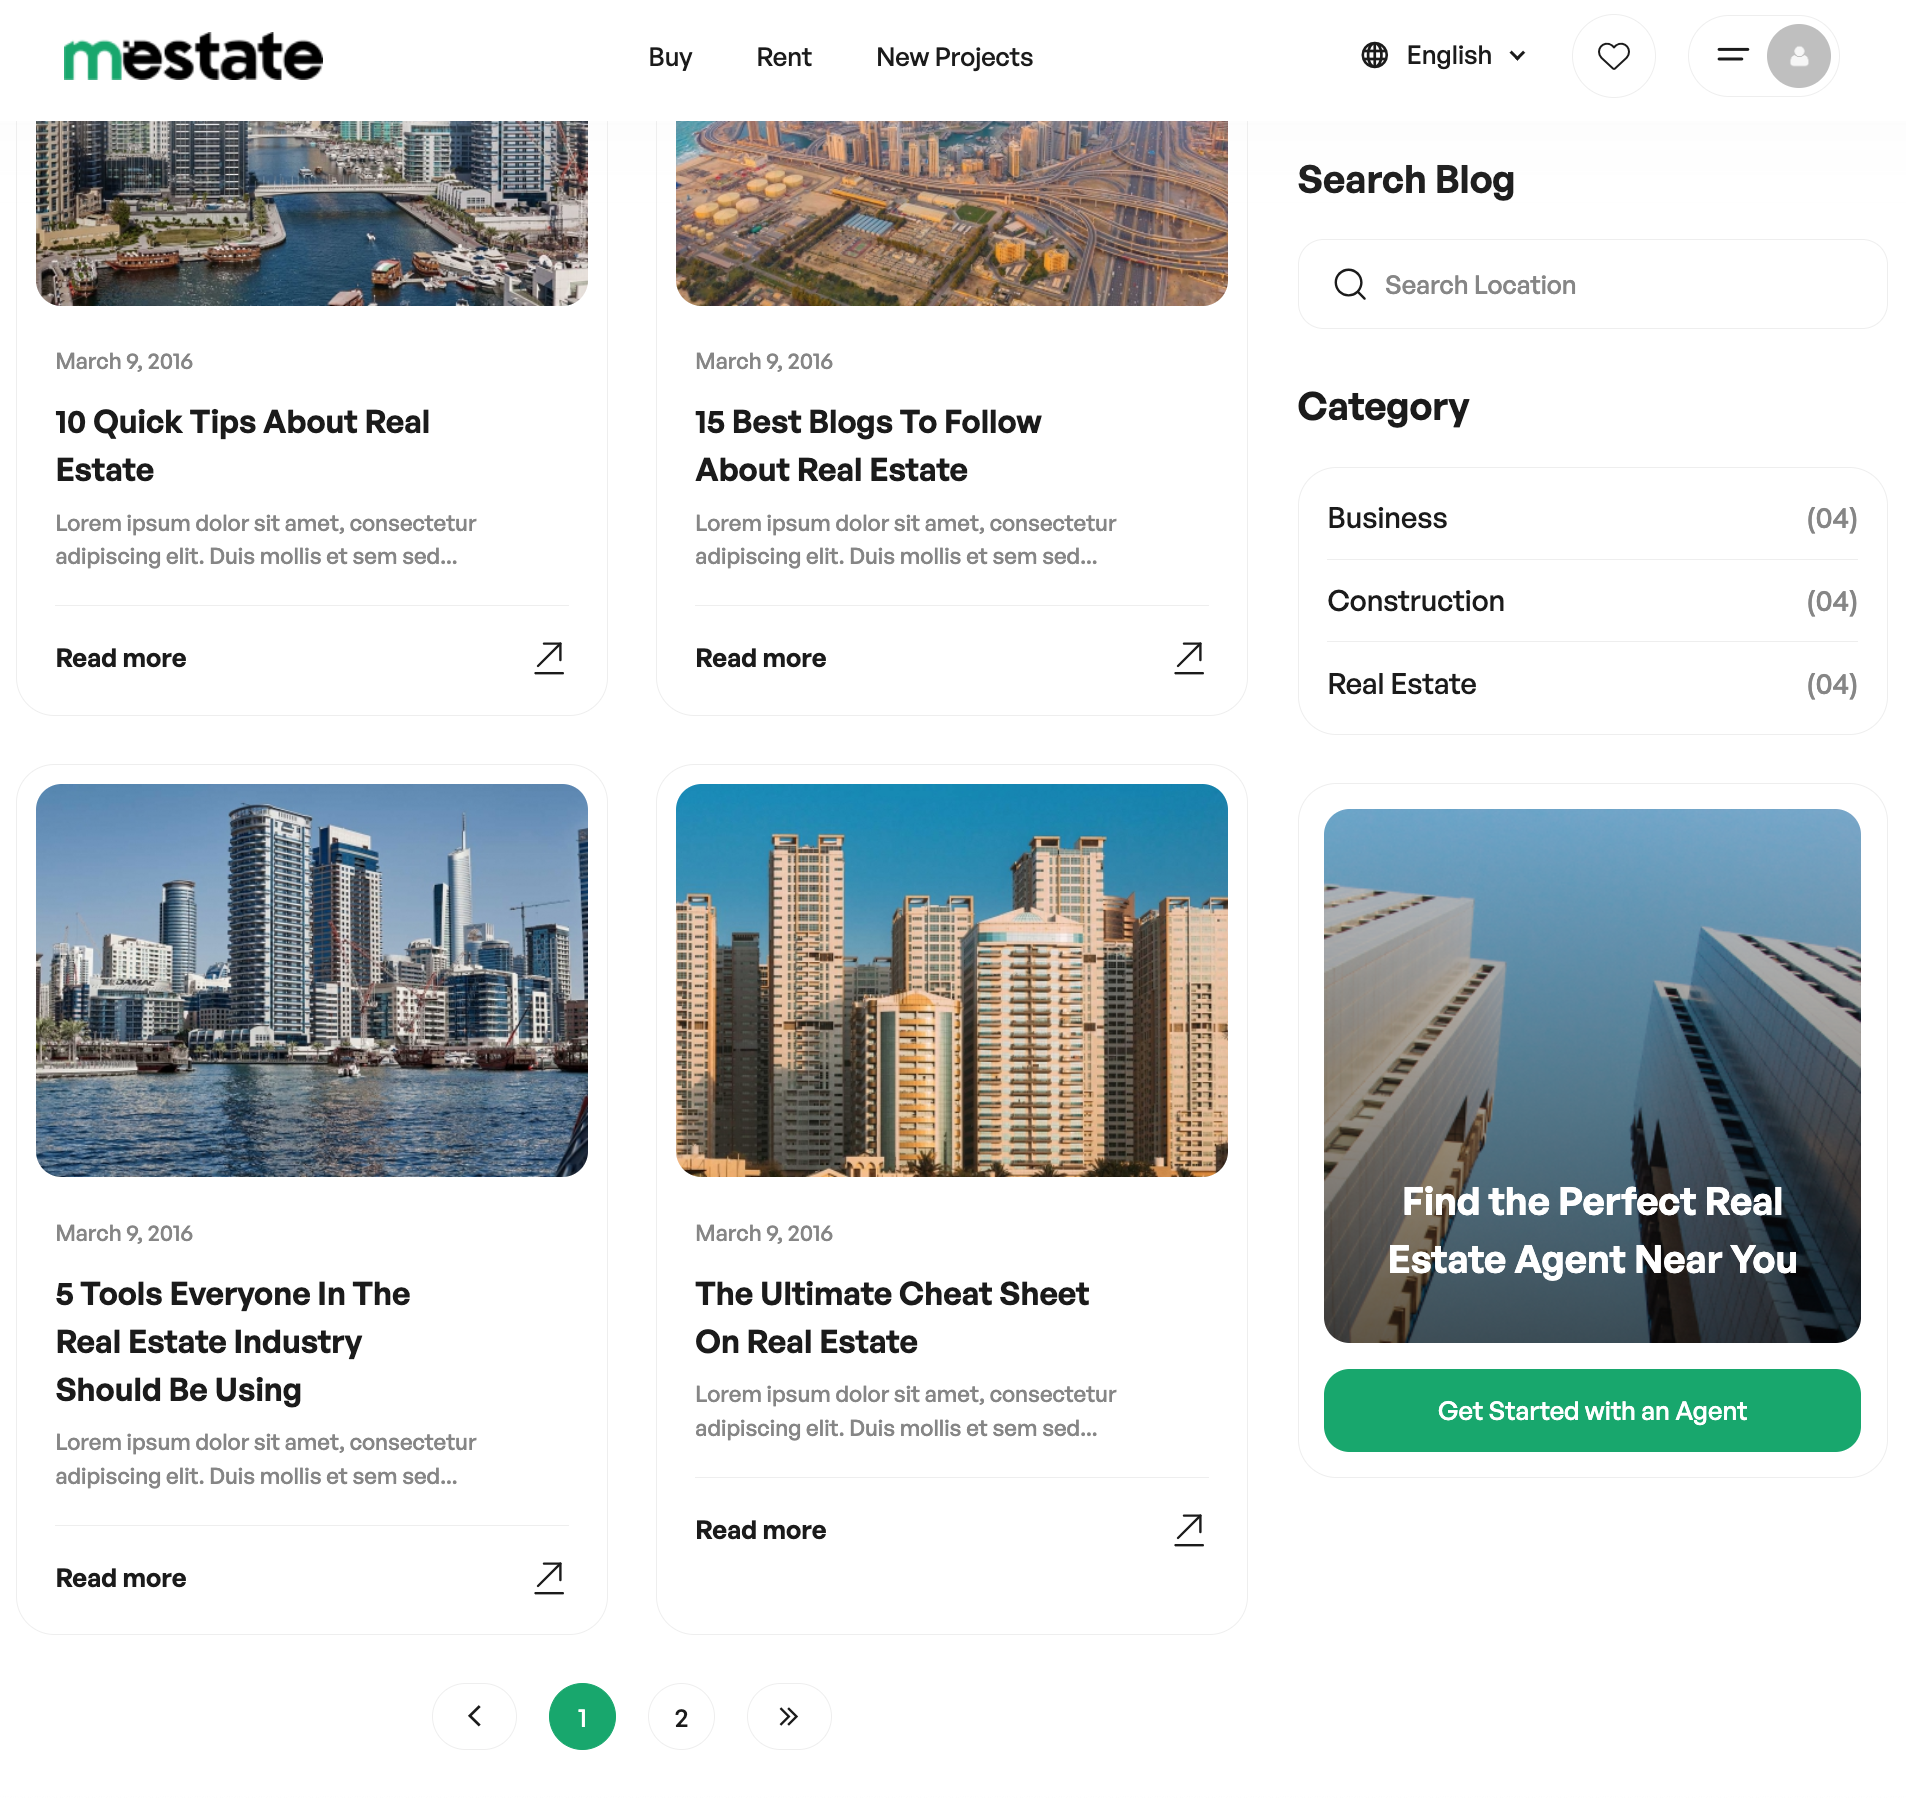Image resolution: width=1906 pixels, height=1798 pixels.
Task: Open the agent promo skyscraper image
Action: tap(1592, 1075)
